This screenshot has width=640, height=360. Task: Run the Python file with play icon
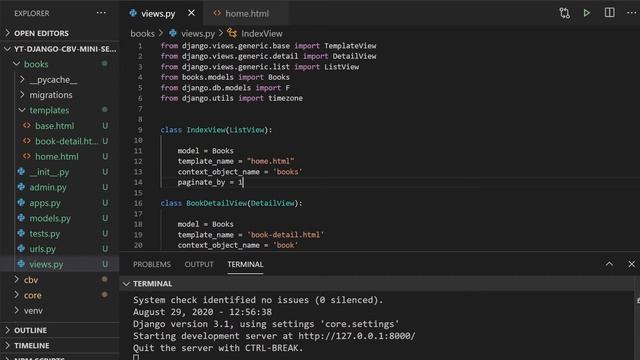click(587, 13)
